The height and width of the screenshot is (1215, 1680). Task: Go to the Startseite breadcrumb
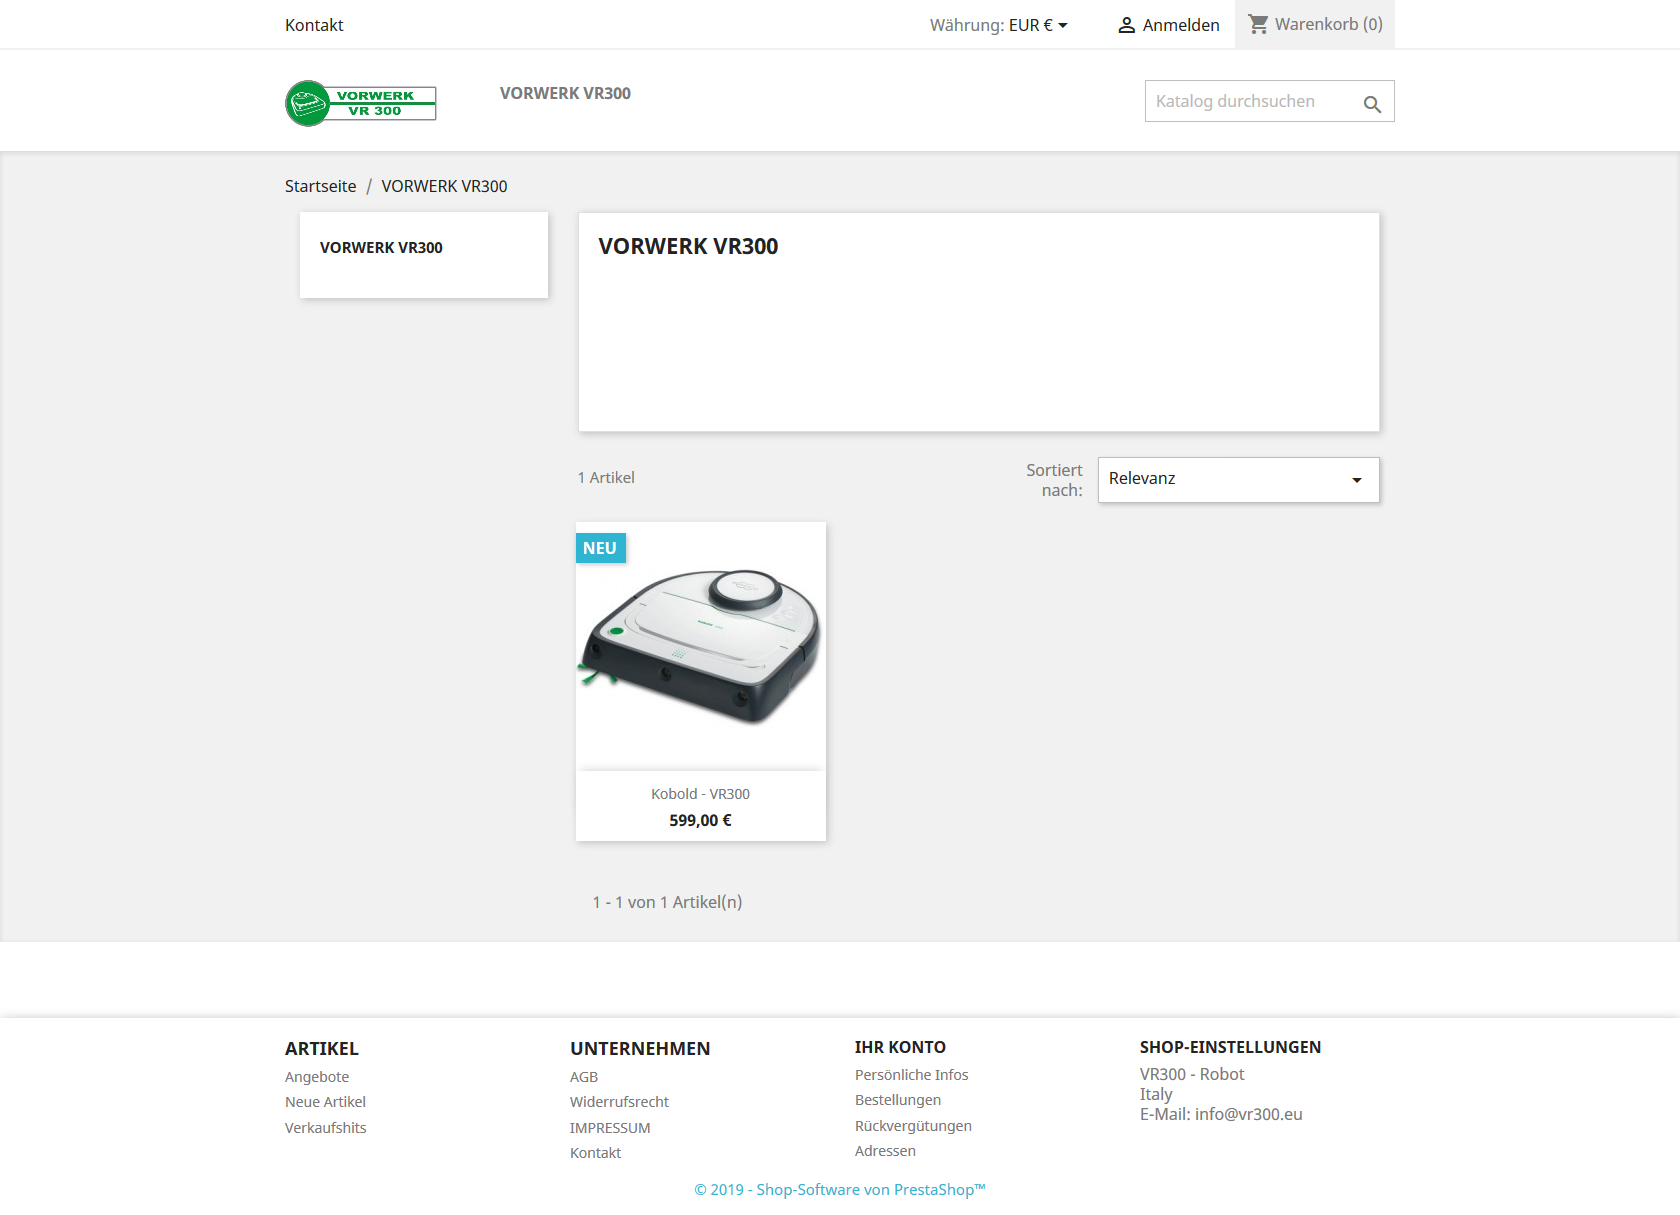(x=320, y=186)
